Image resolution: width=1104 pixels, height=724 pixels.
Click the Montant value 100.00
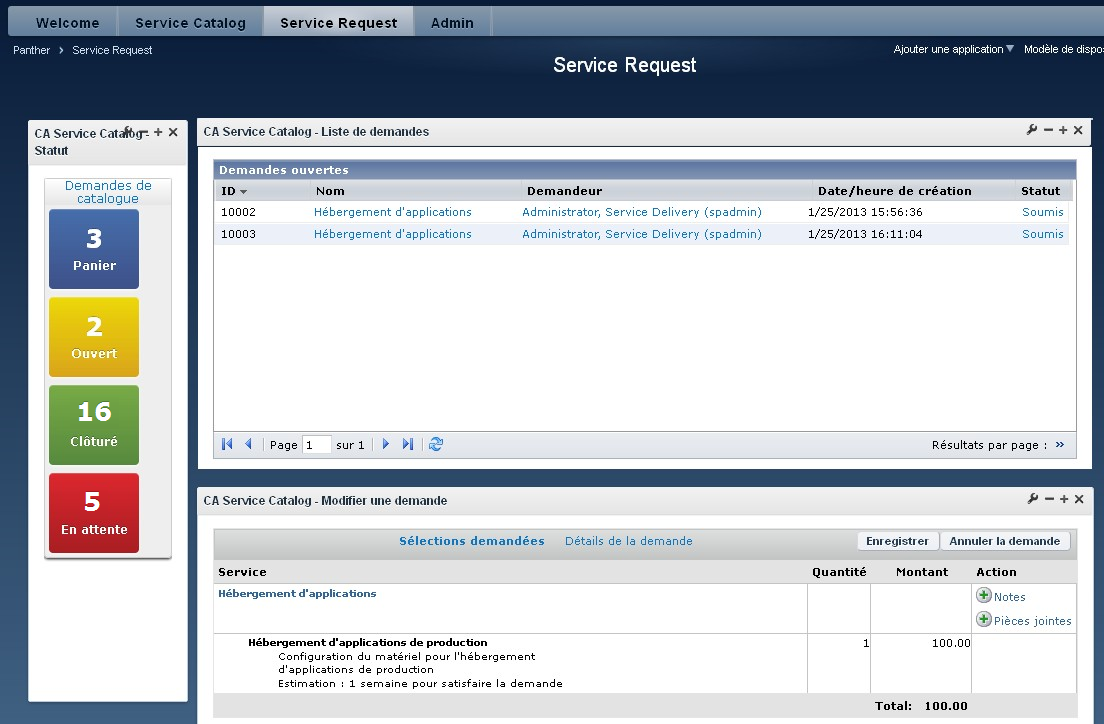(951, 643)
